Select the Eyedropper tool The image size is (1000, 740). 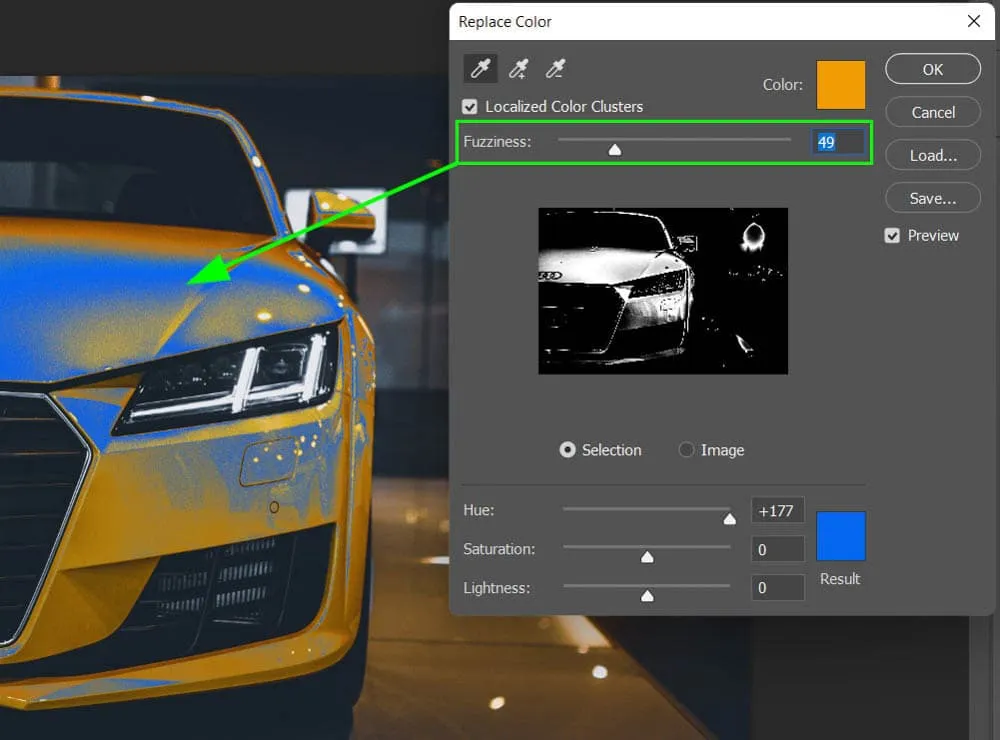tap(480, 69)
